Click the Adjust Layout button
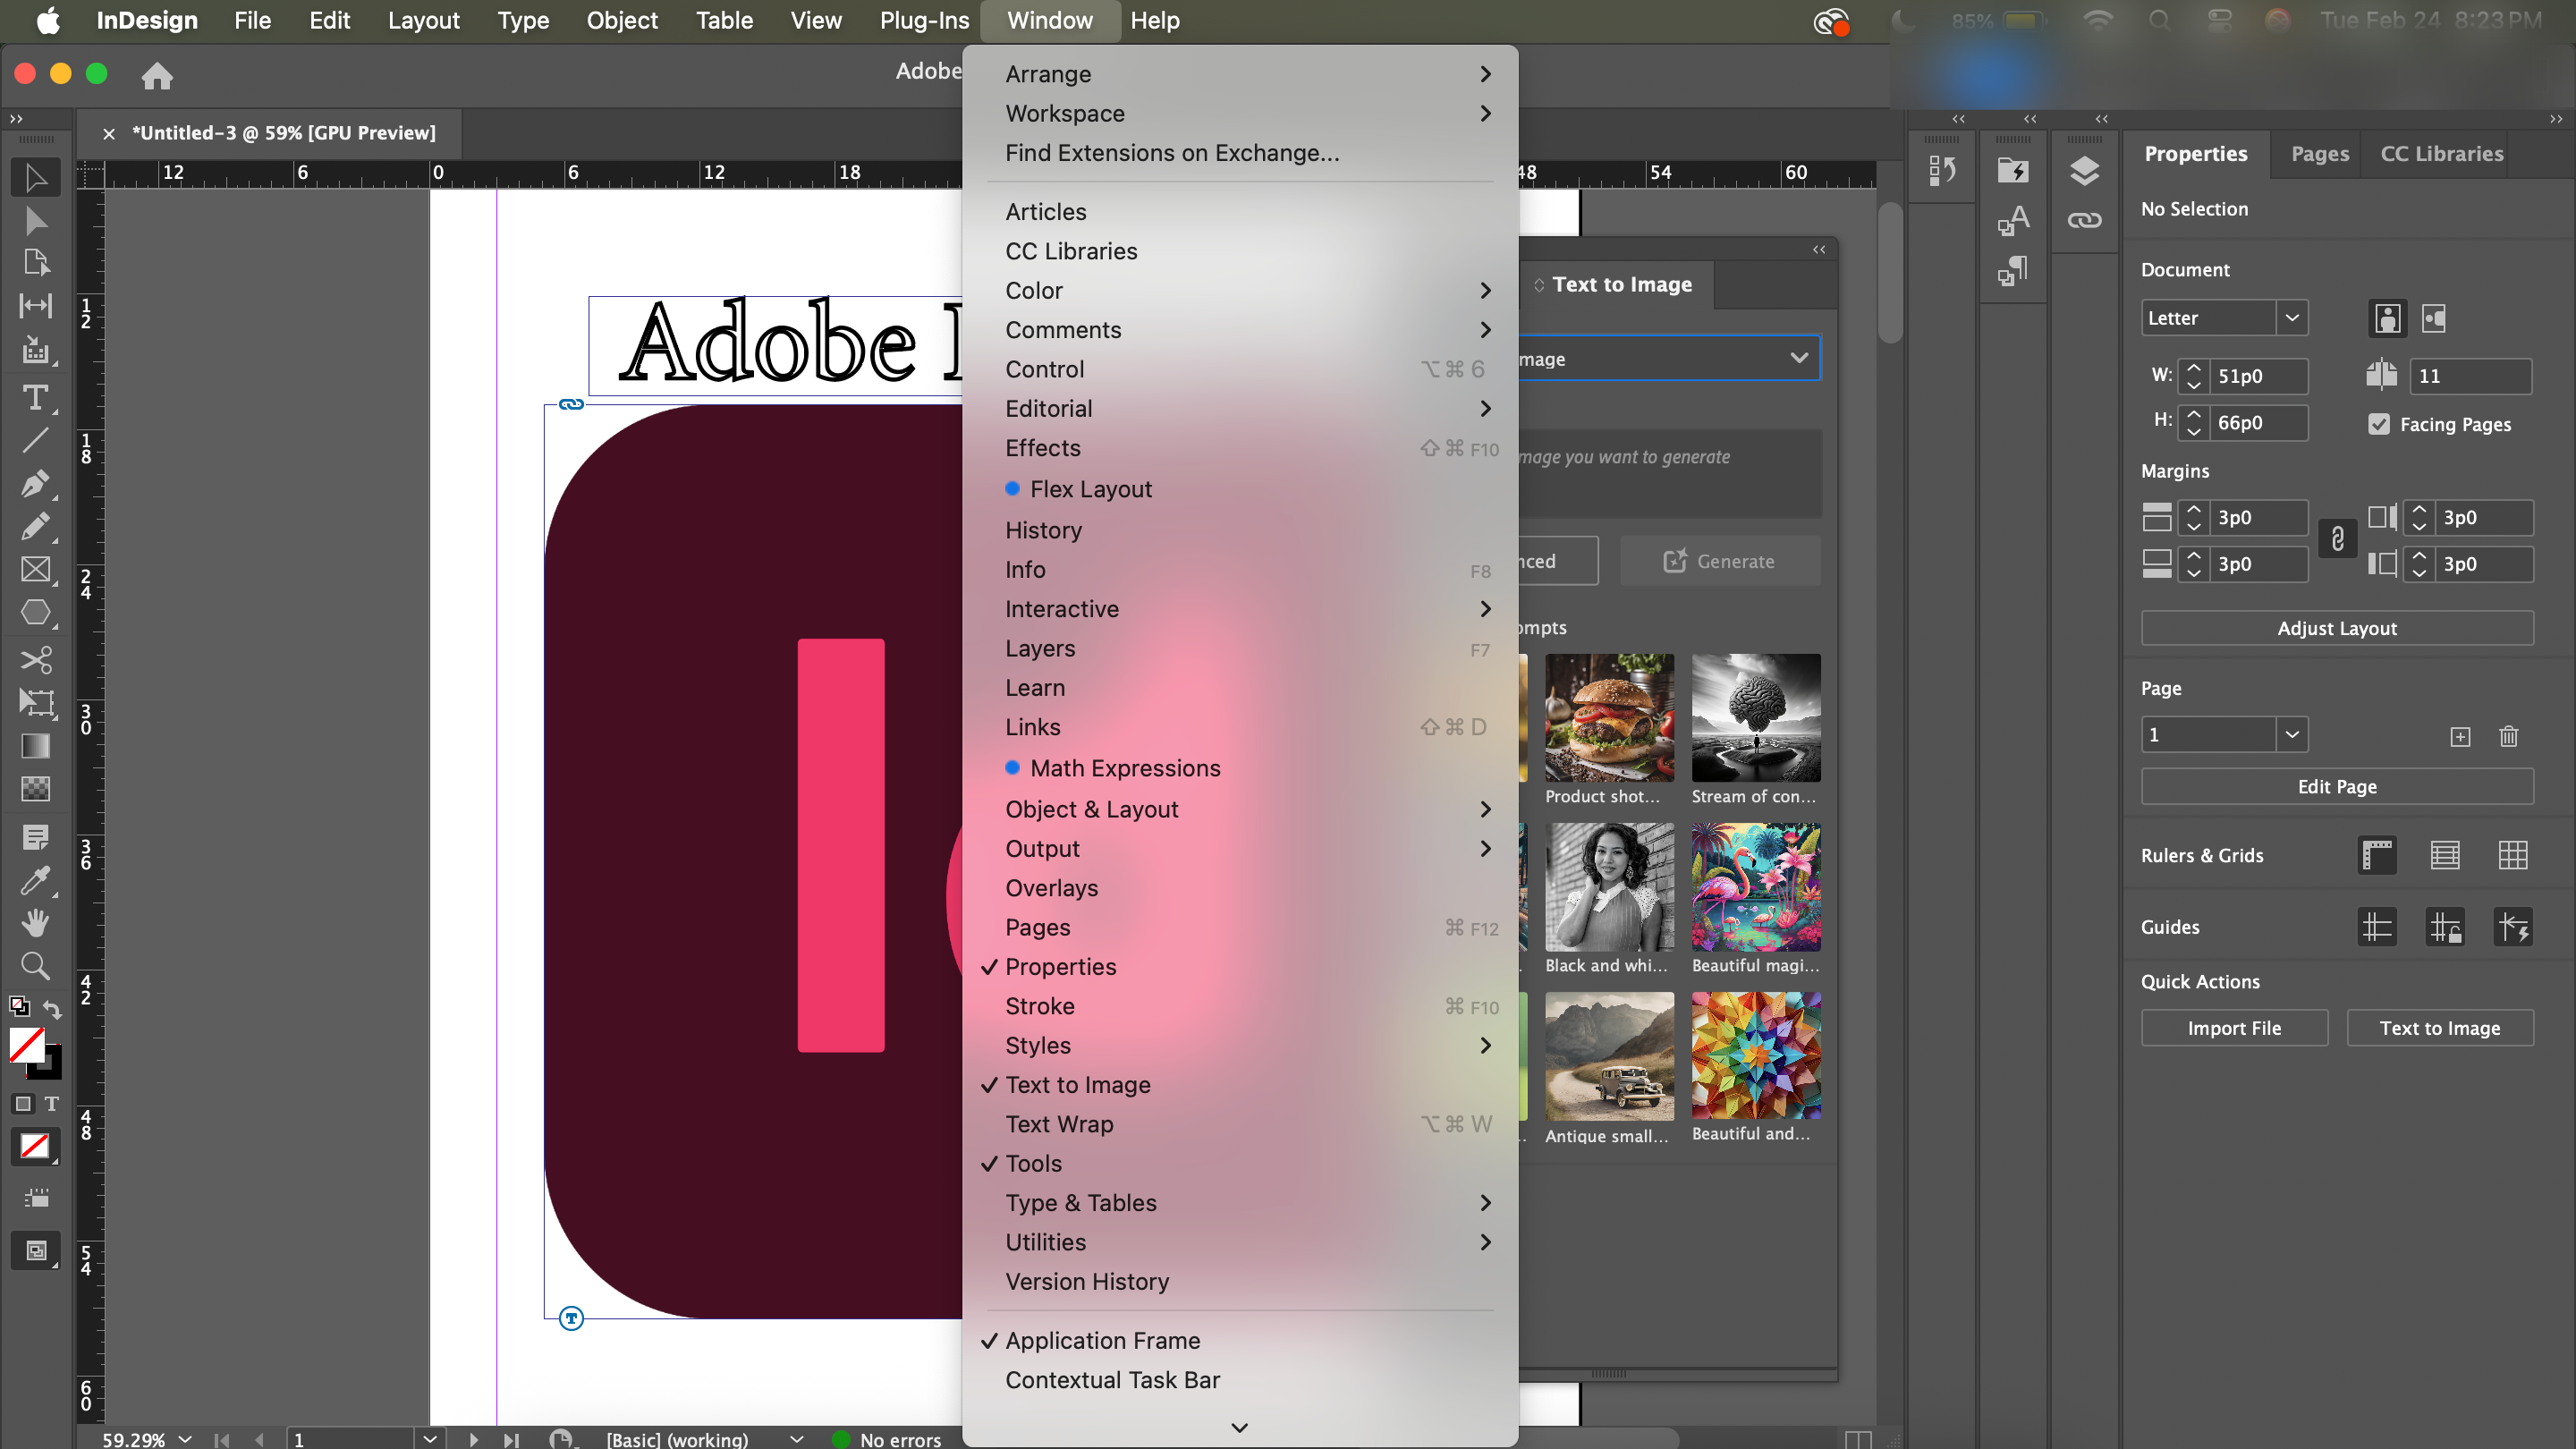 click(2336, 628)
